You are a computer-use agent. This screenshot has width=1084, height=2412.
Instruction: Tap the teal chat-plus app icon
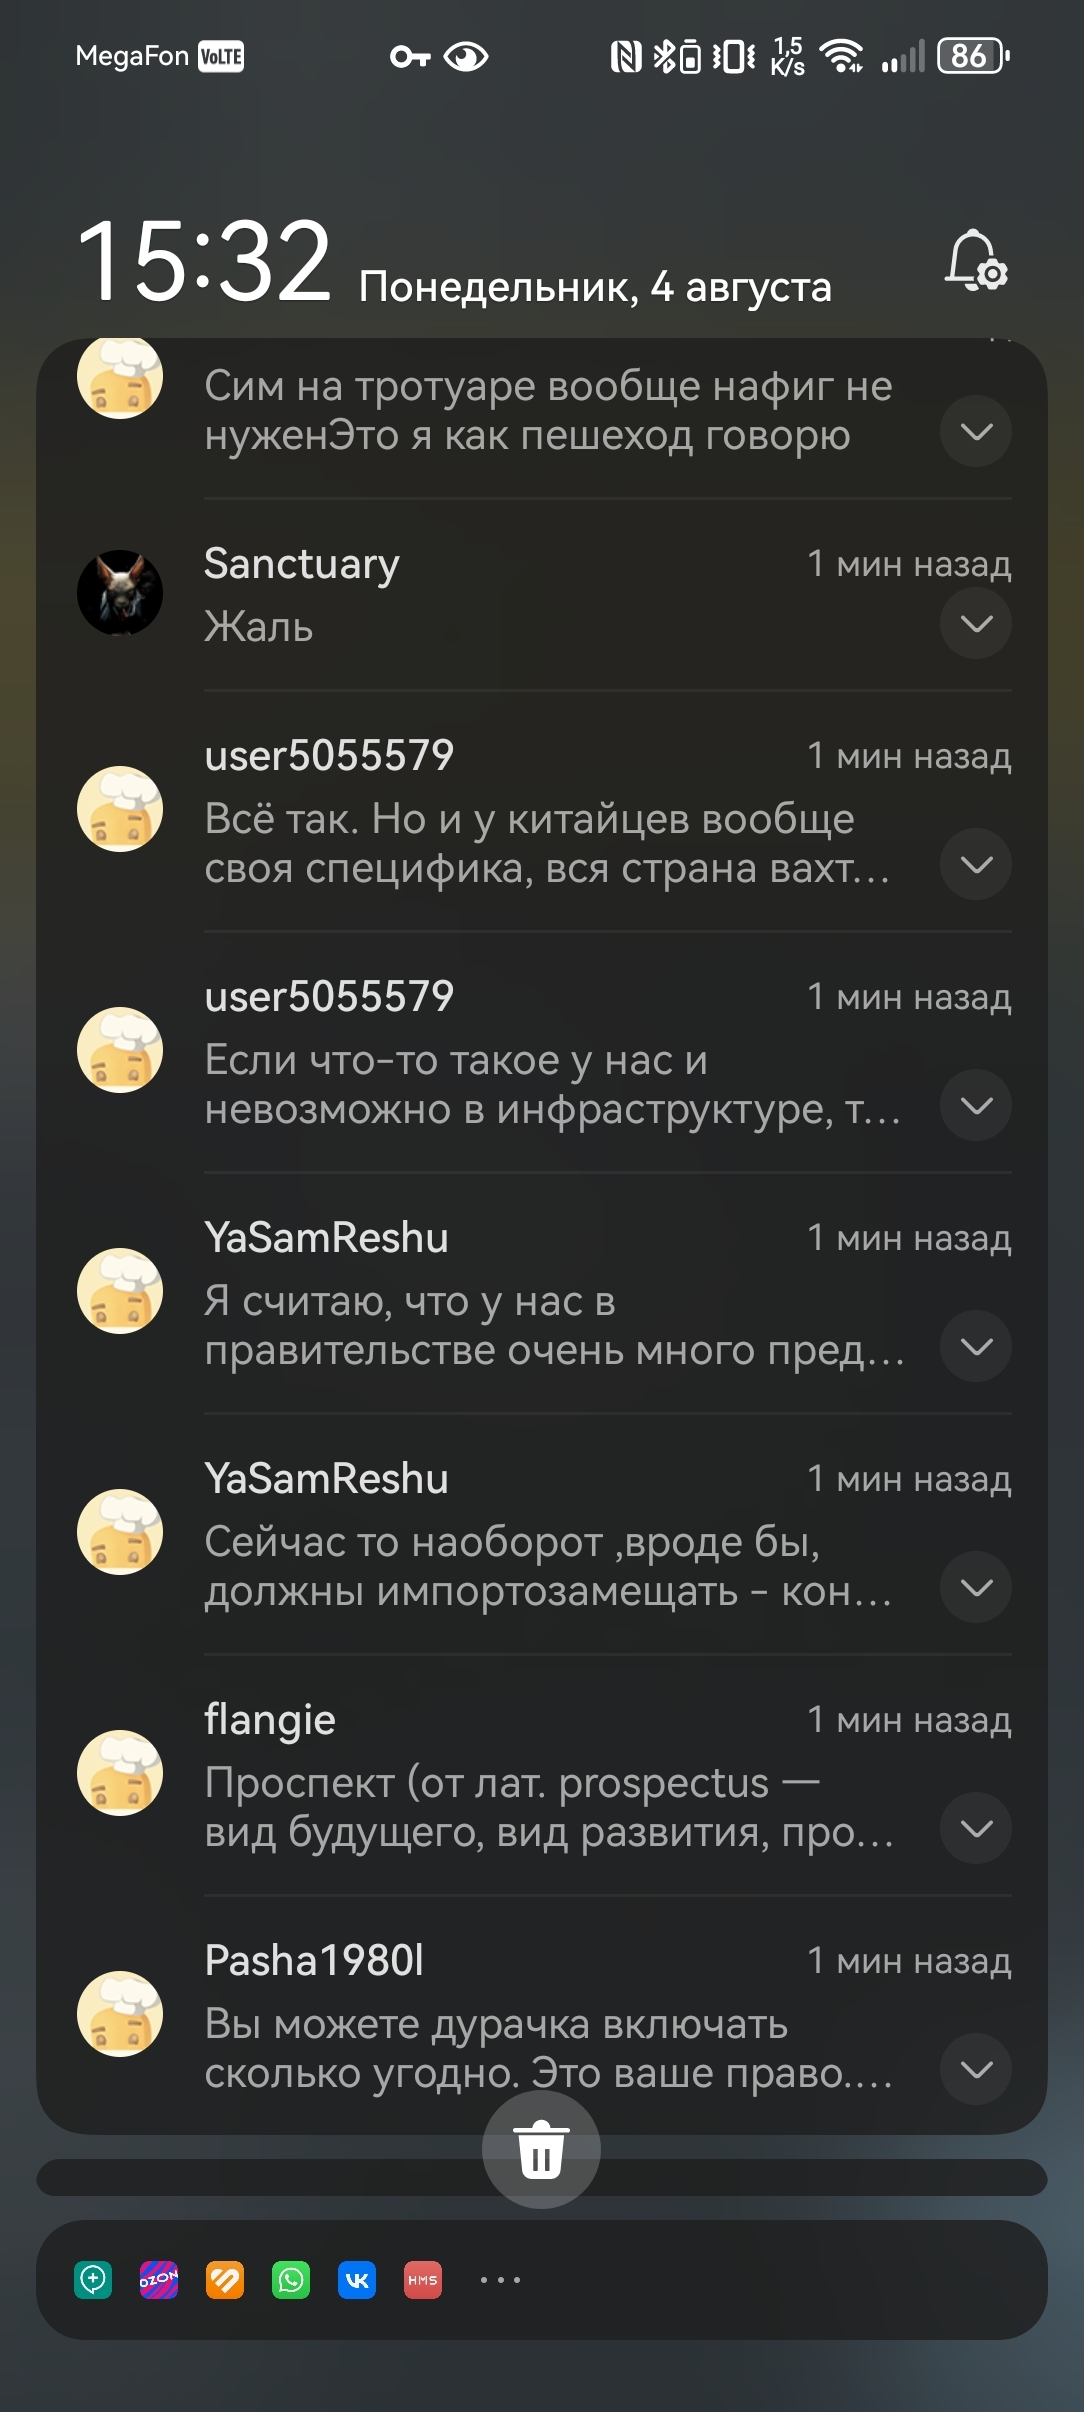coord(93,2280)
